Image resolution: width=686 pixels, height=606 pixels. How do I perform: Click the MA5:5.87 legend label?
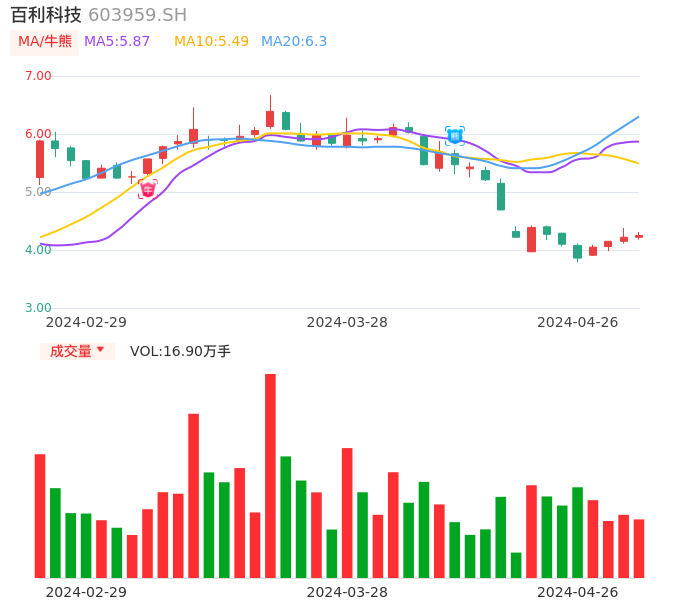click(117, 42)
